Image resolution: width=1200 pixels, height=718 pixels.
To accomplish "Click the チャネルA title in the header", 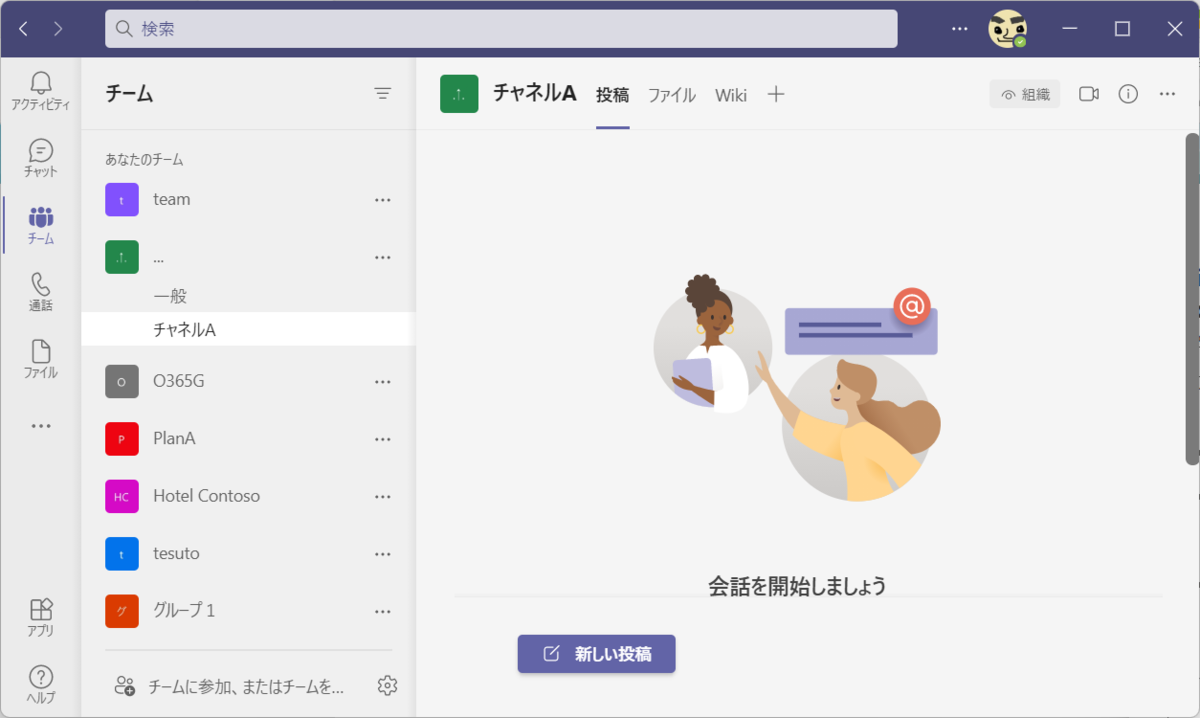I will pos(535,93).
